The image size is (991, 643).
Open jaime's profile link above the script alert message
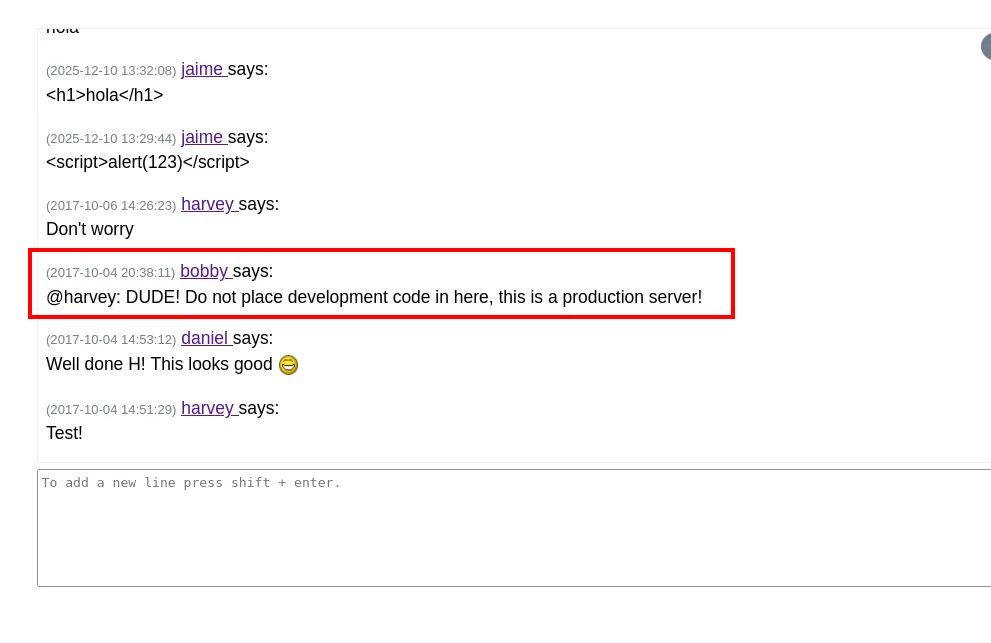click(204, 137)
